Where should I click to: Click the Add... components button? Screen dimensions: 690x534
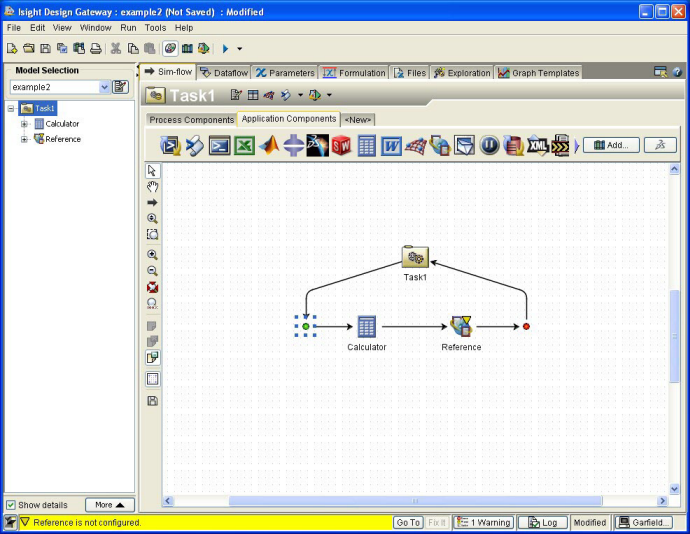click(611, 145)
